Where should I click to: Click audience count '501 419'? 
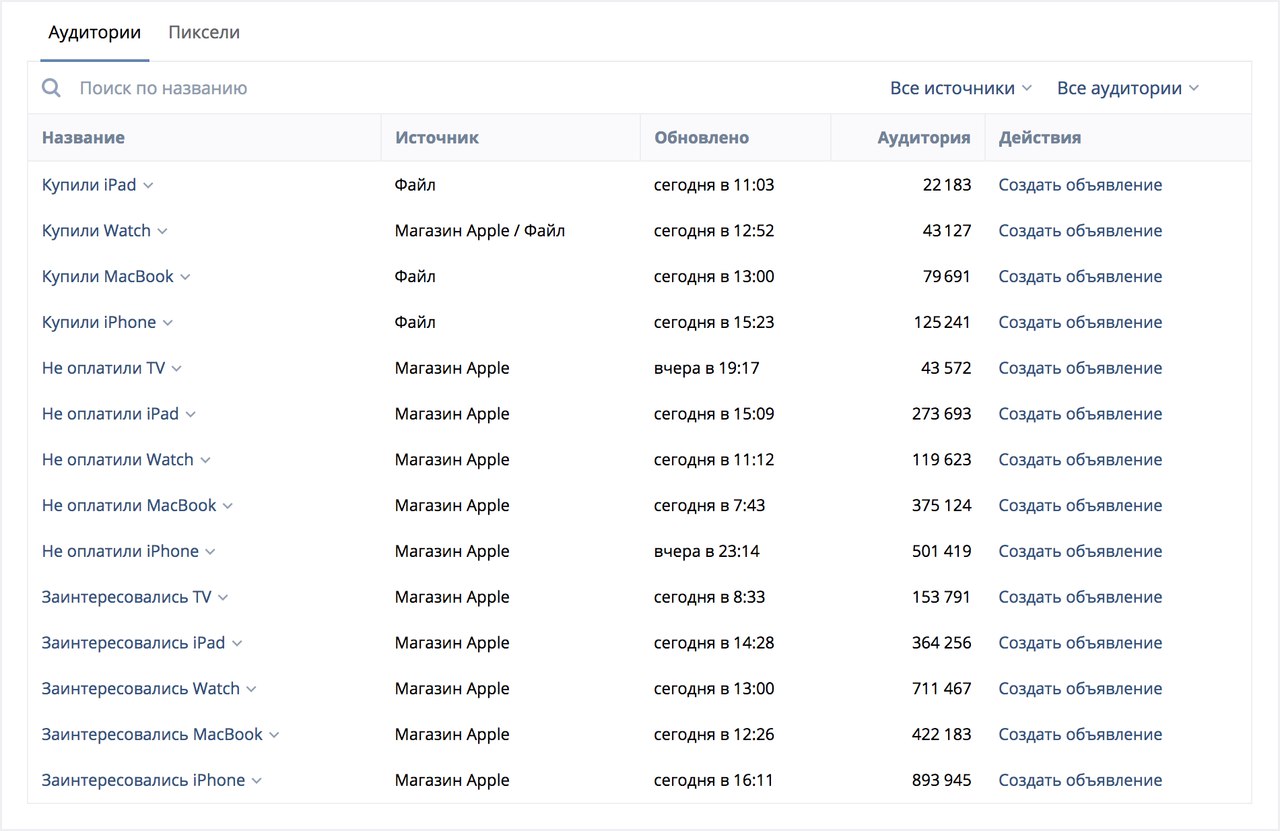coord(942,551)
